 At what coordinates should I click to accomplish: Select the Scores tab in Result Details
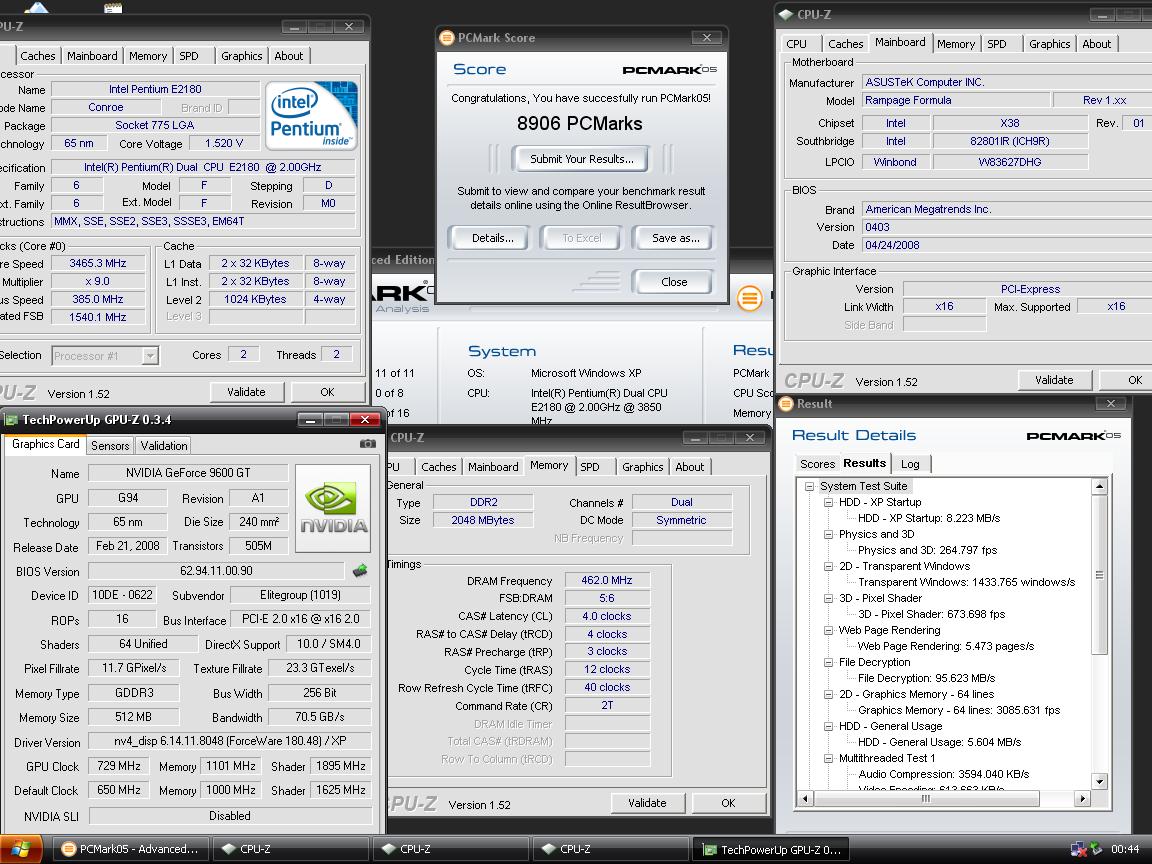(x=817, y=464)
